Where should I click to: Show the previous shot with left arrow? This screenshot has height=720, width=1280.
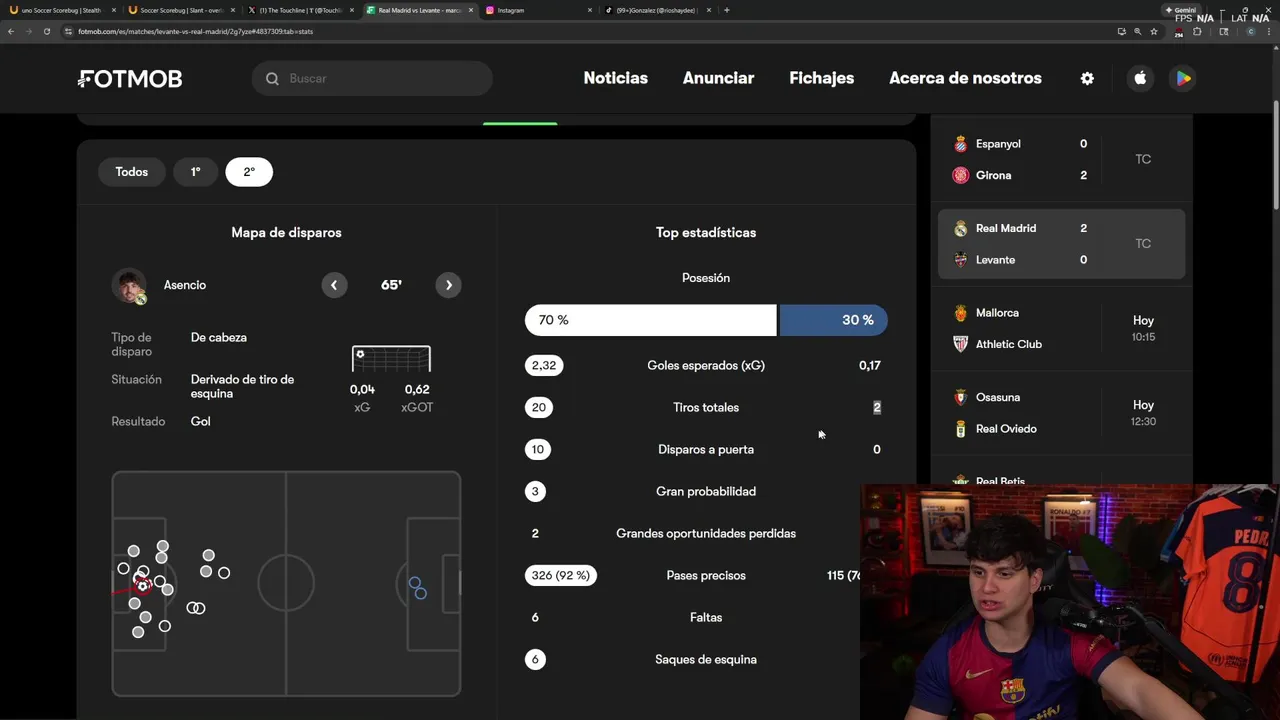(x=334, y=285)
